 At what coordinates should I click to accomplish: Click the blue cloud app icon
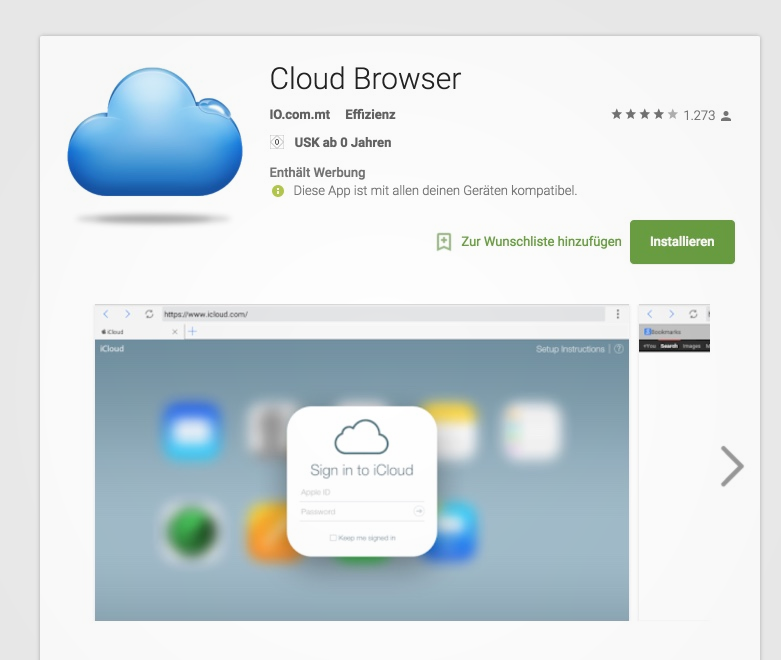155,132
